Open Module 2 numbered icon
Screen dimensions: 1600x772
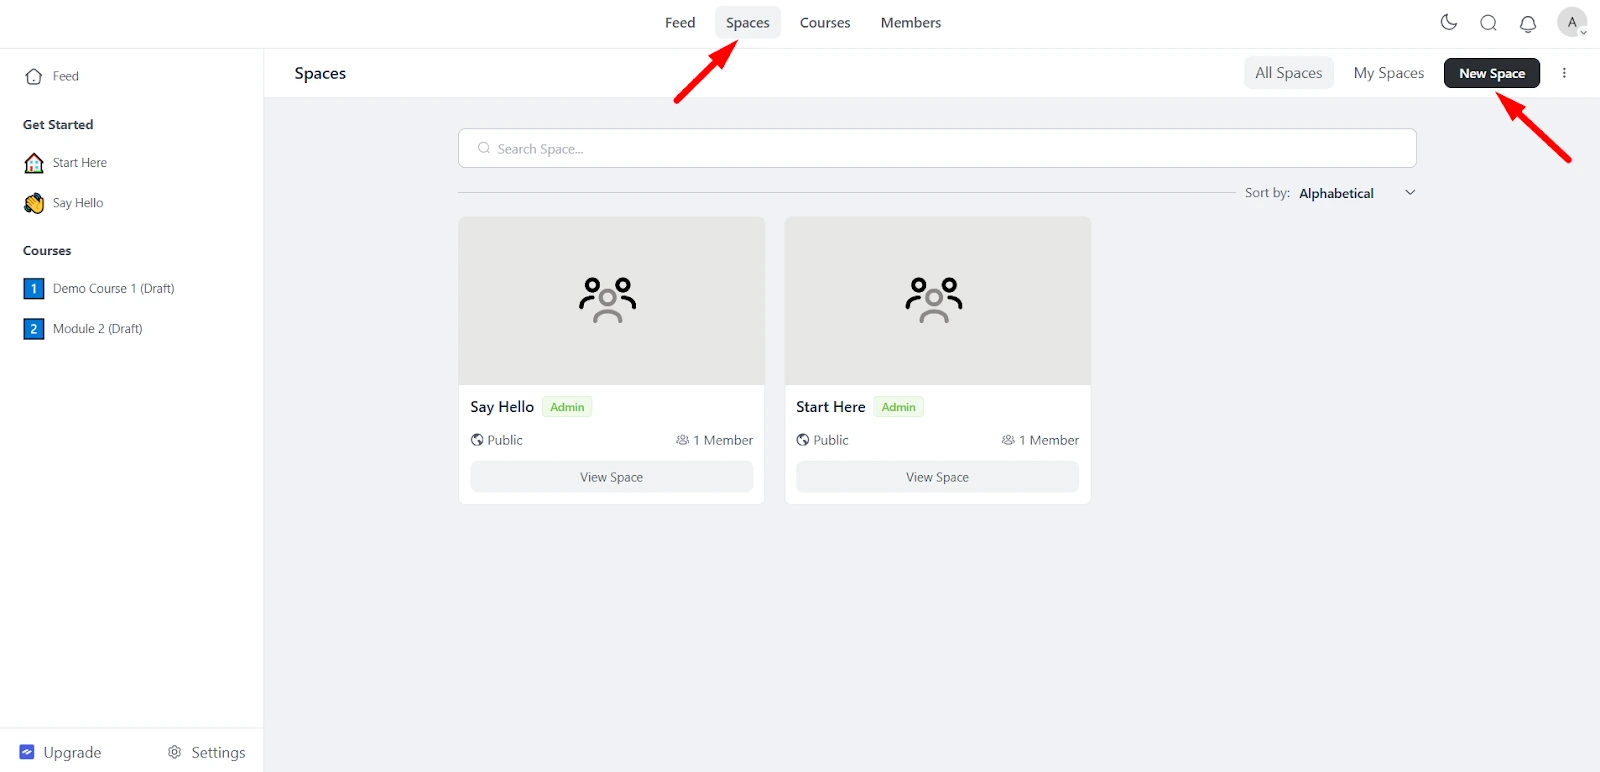pyautogui.click(x=34, y=329)
